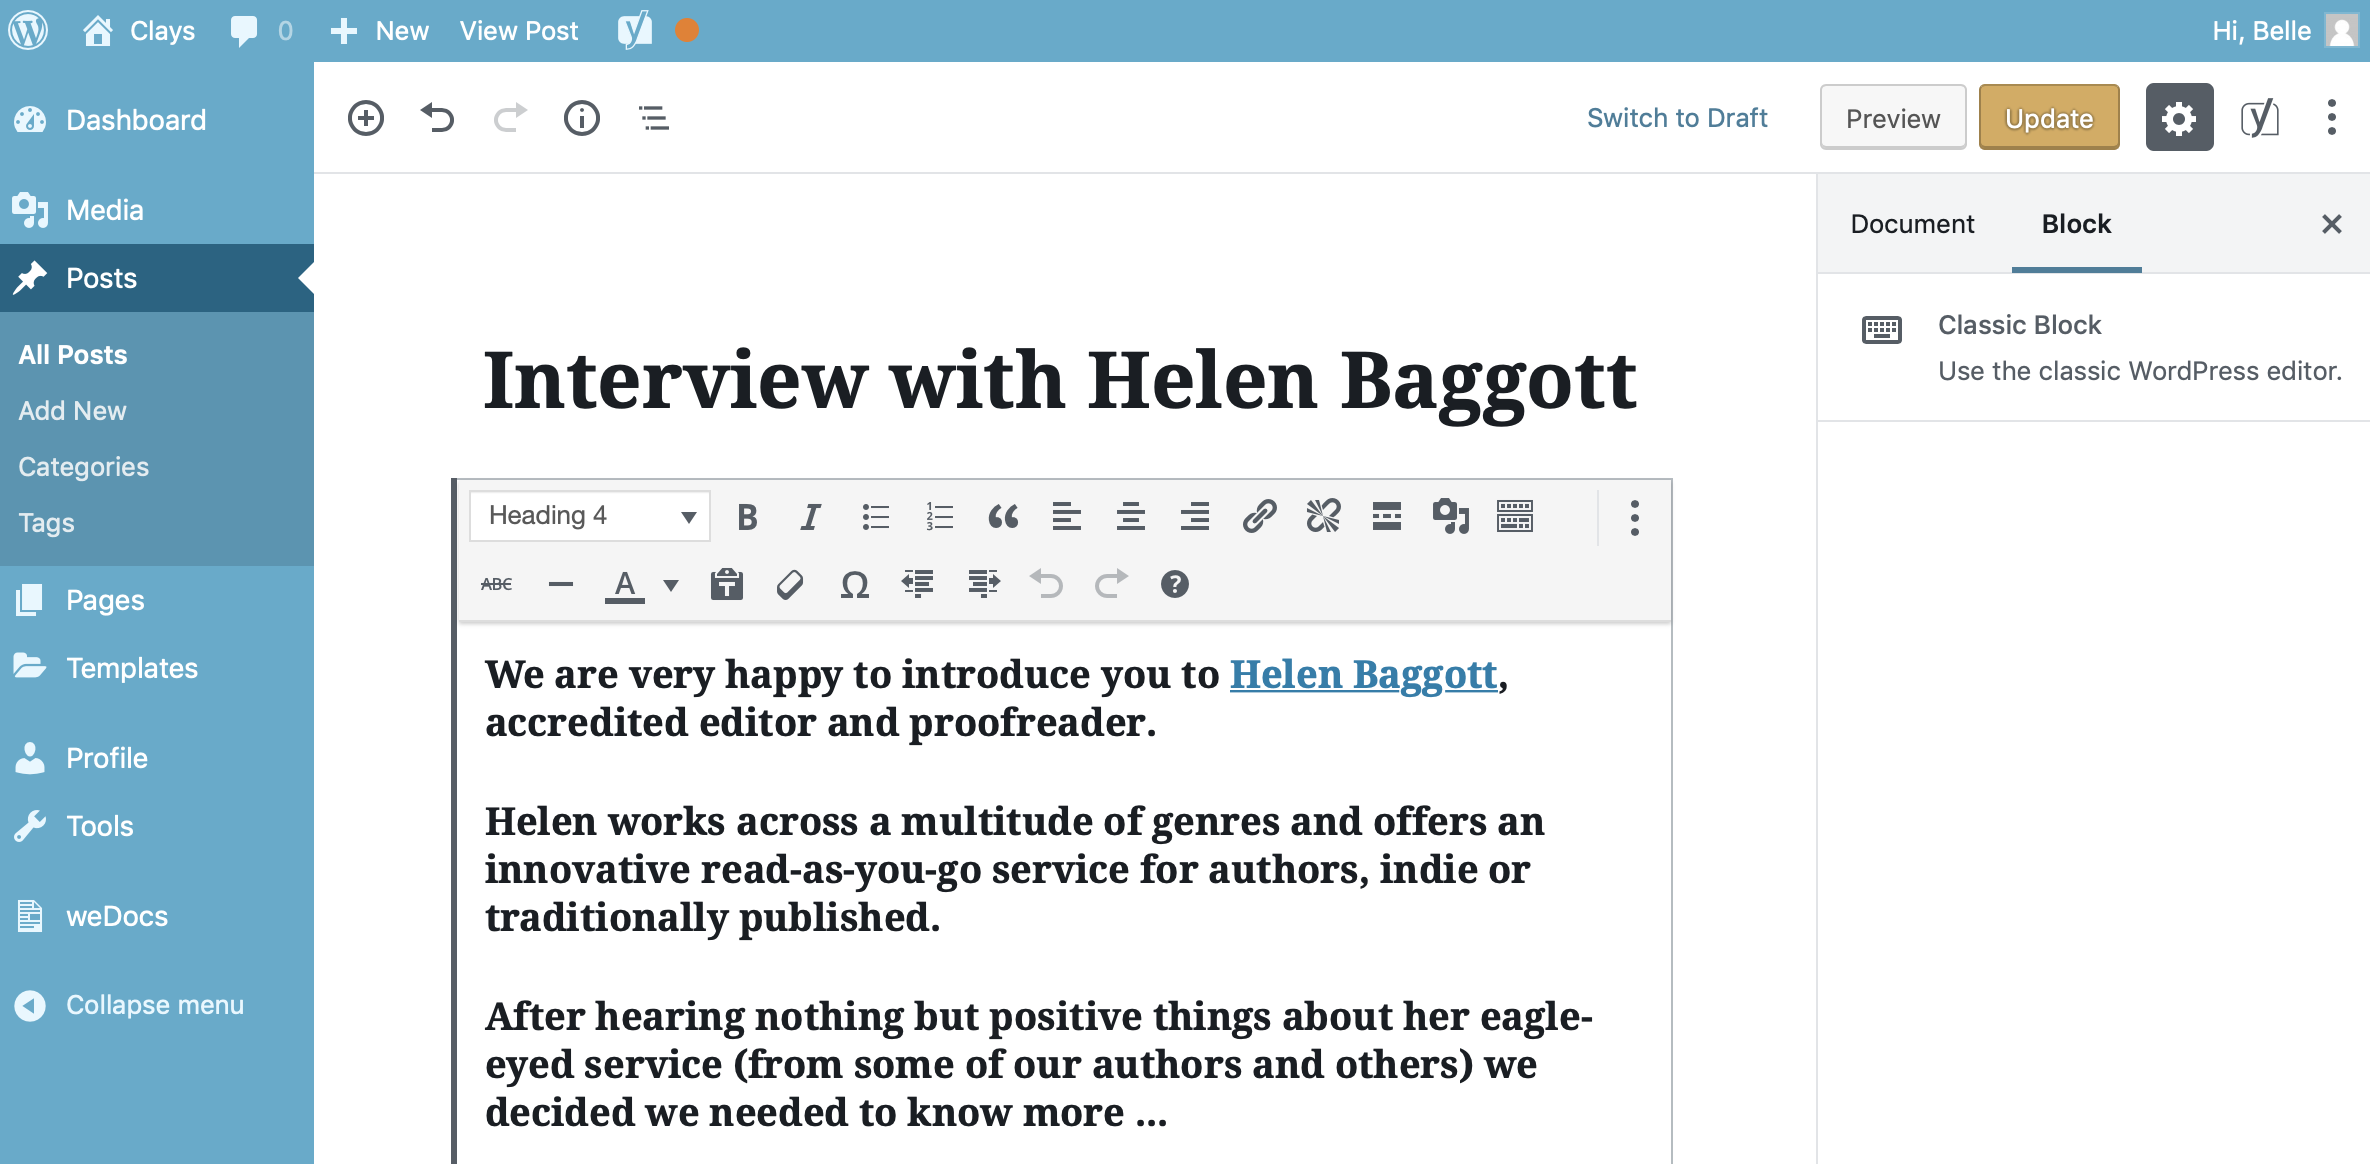
Task: Align text center
Action: 1131,517
